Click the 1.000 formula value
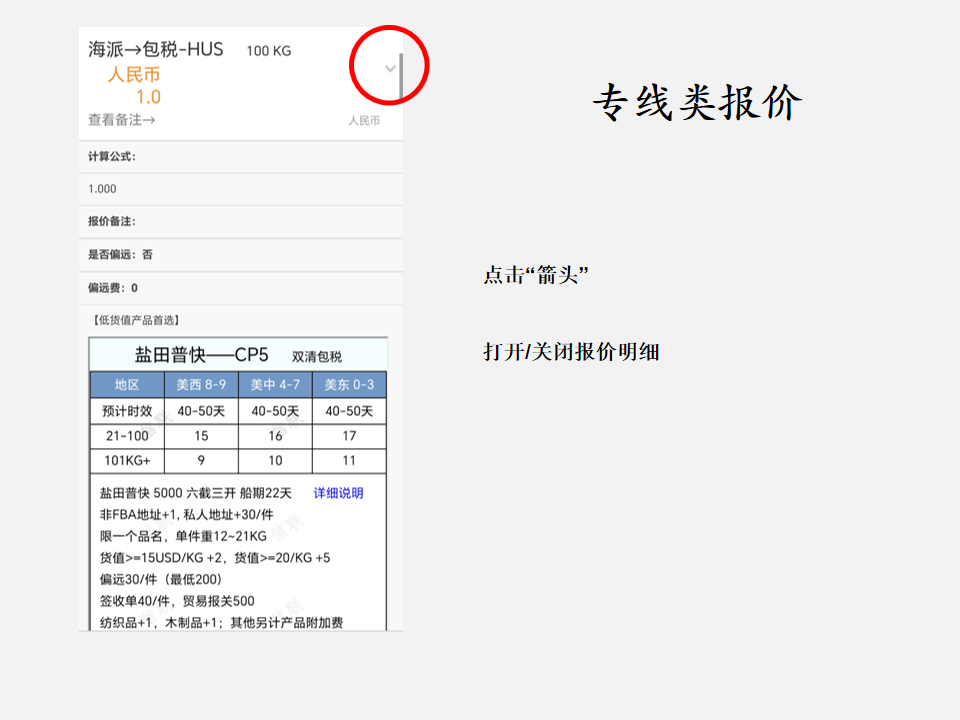This screenshot has width=960, height=720. 102,189
